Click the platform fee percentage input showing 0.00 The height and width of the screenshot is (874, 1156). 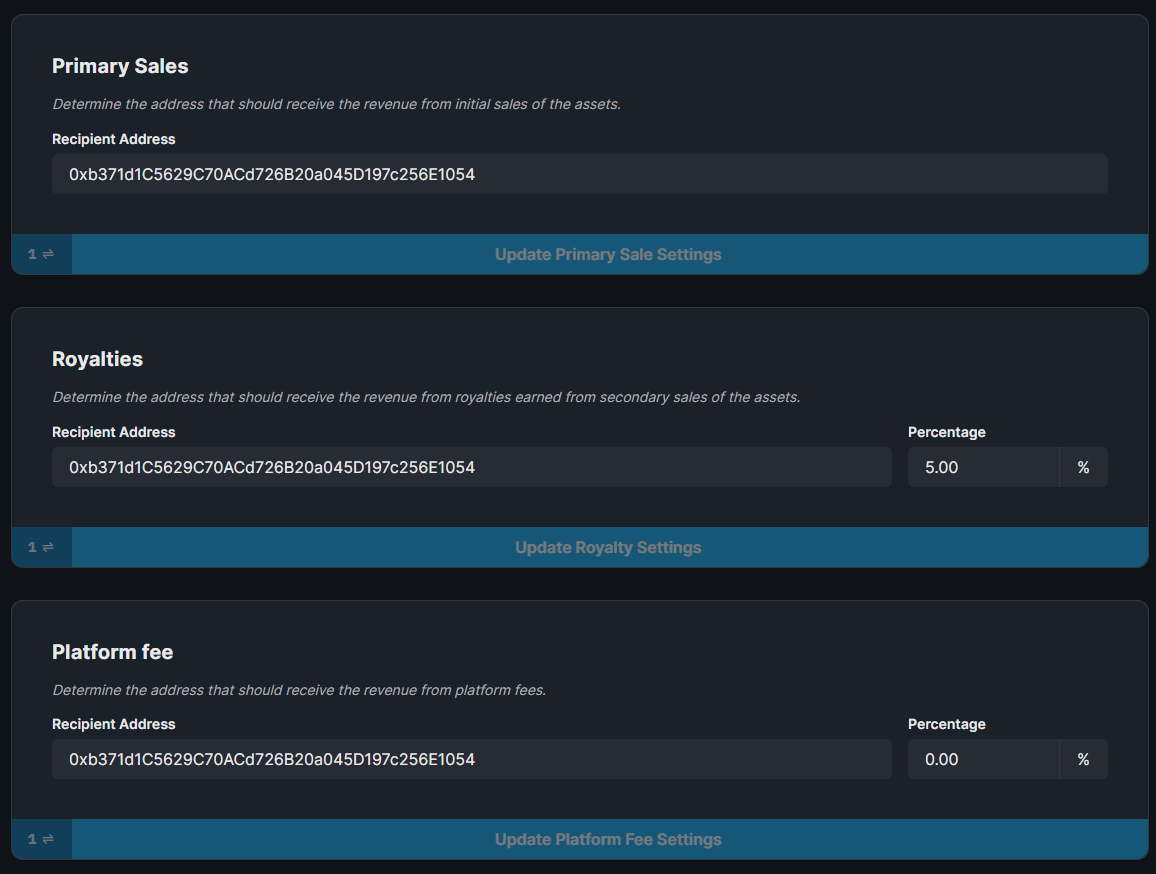pos(983,759)
